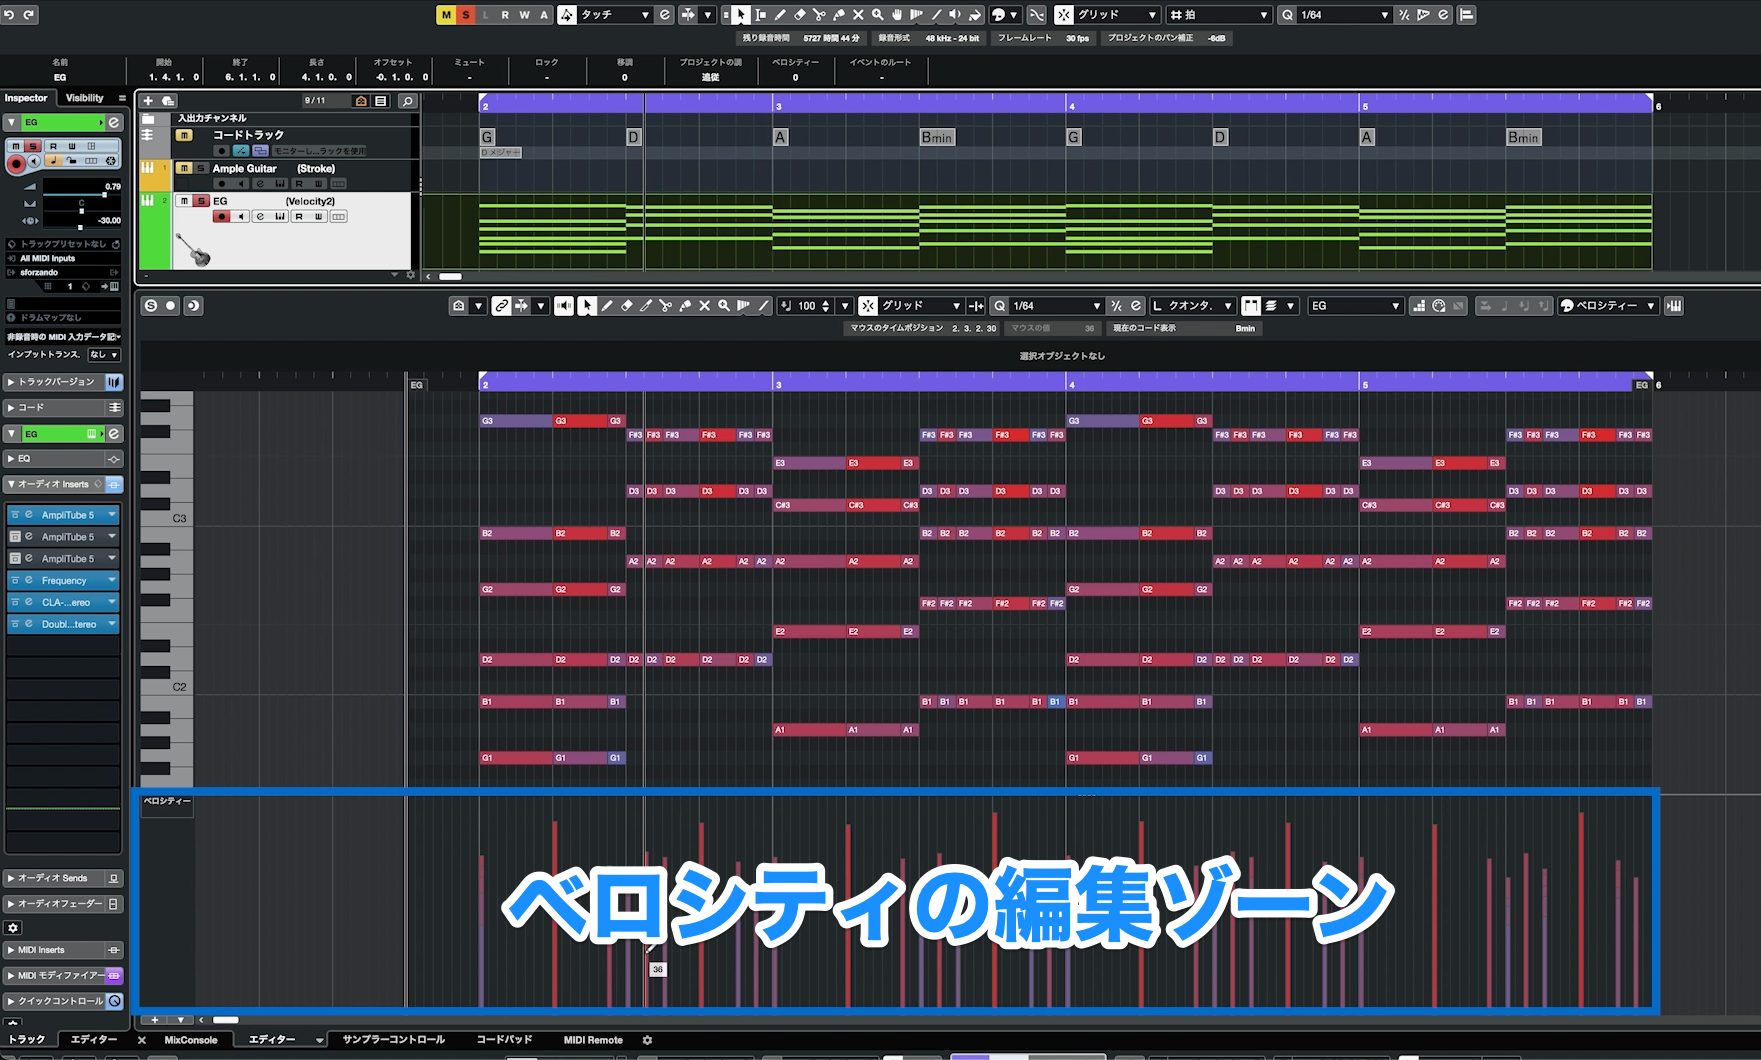
Task: Select the Object Selection tool in top toolbar
Action: (x=740, y=15)
